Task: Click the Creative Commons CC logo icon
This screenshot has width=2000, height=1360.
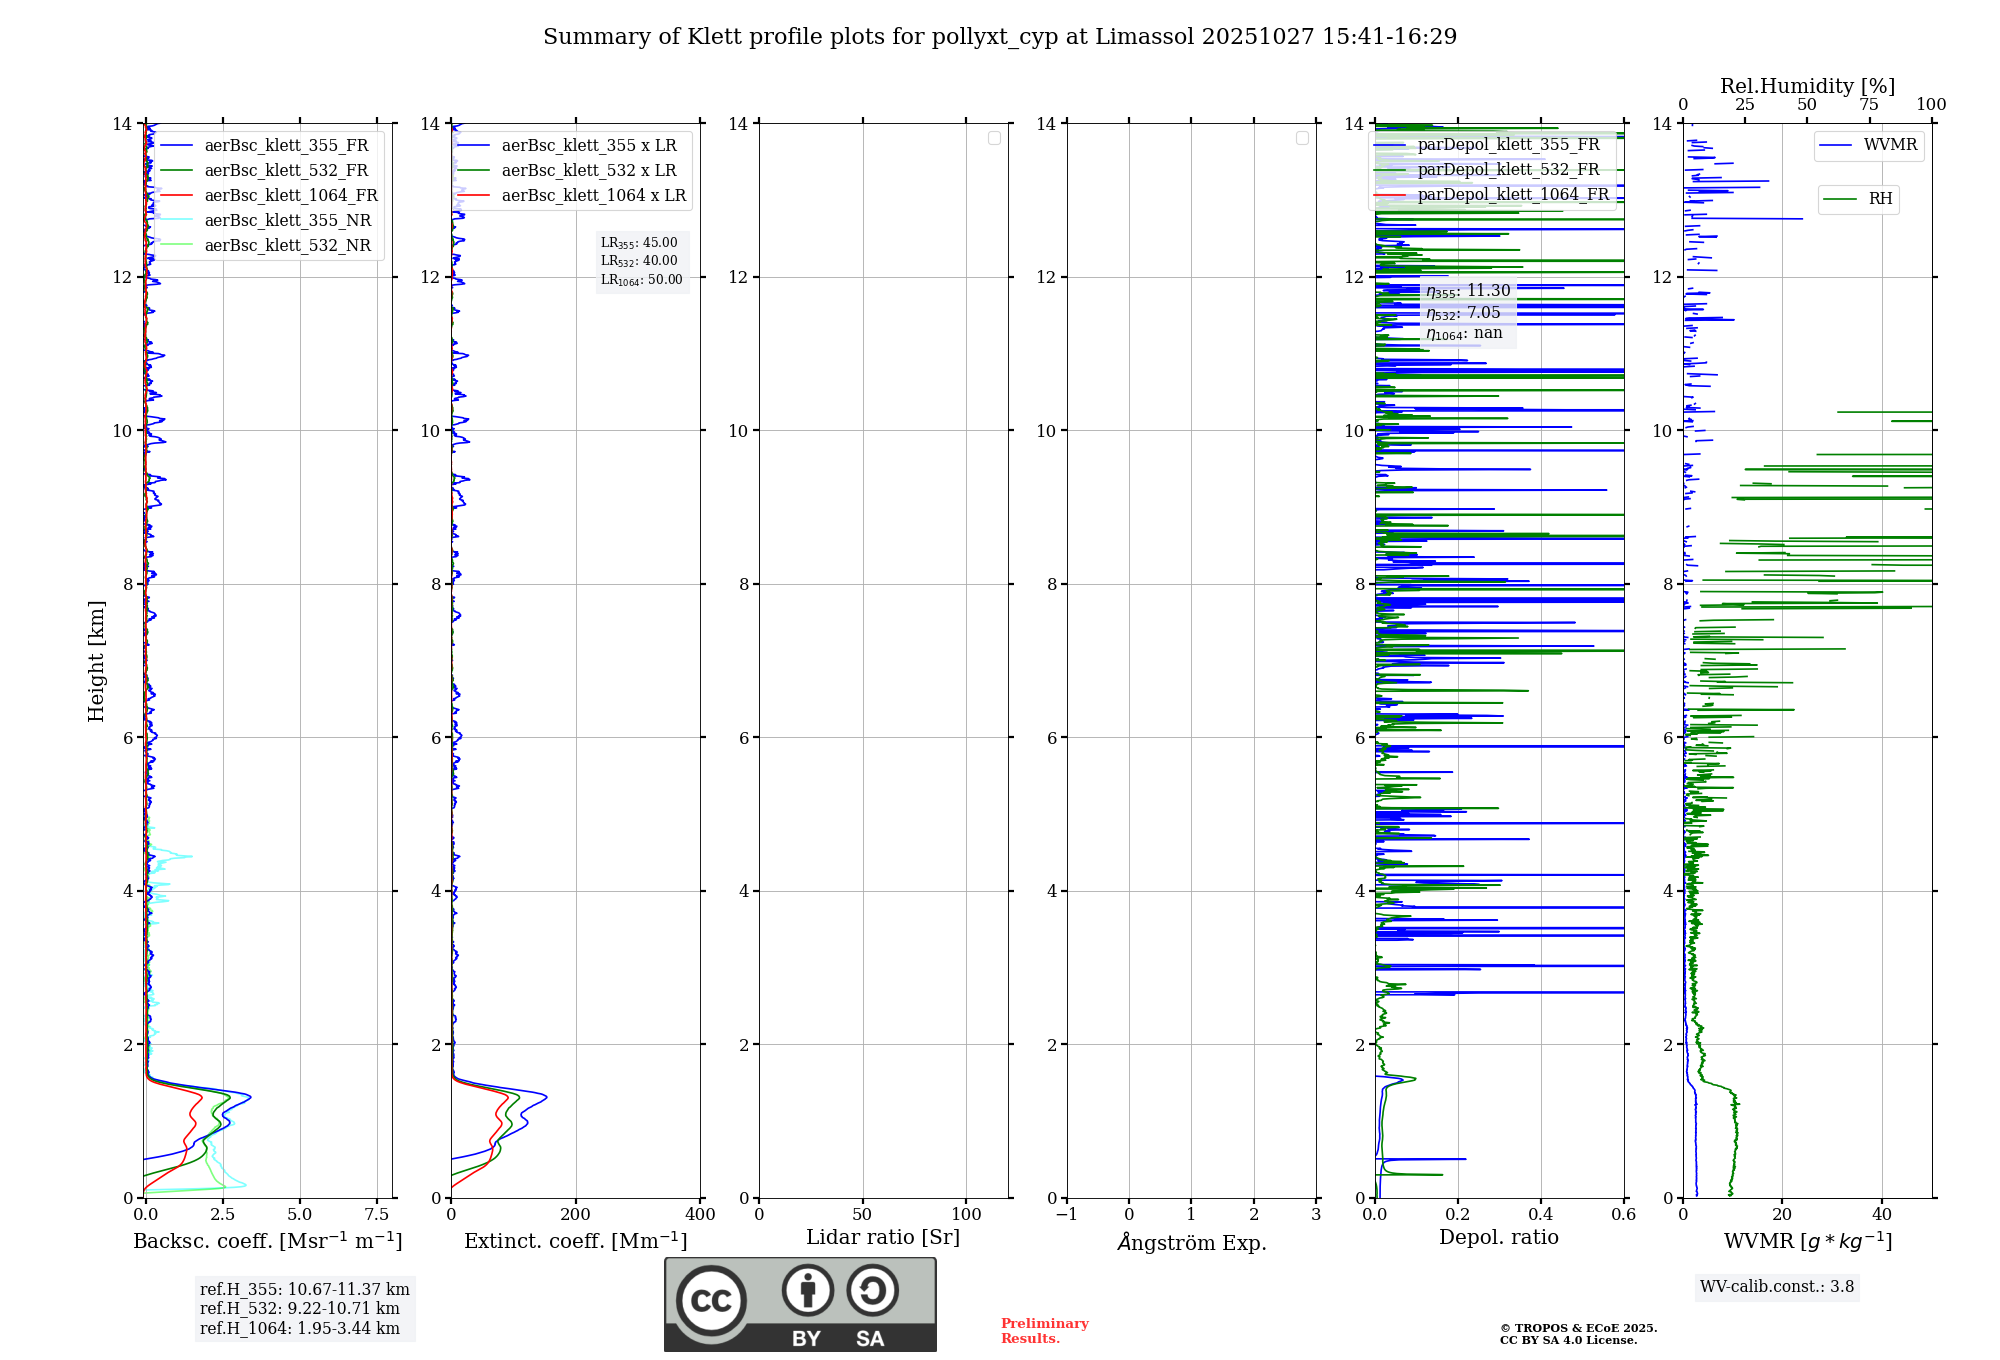Action: tap(711, 1300)
